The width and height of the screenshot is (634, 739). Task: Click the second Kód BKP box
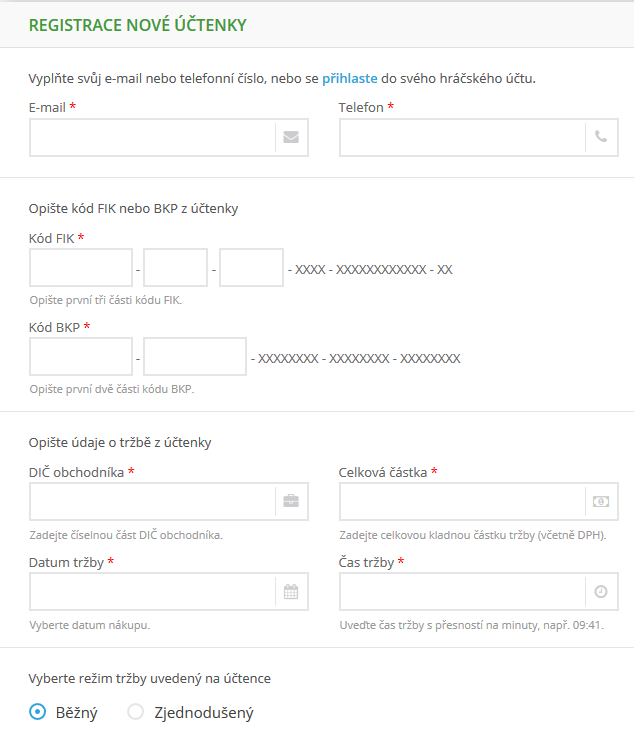pos(195,356)
